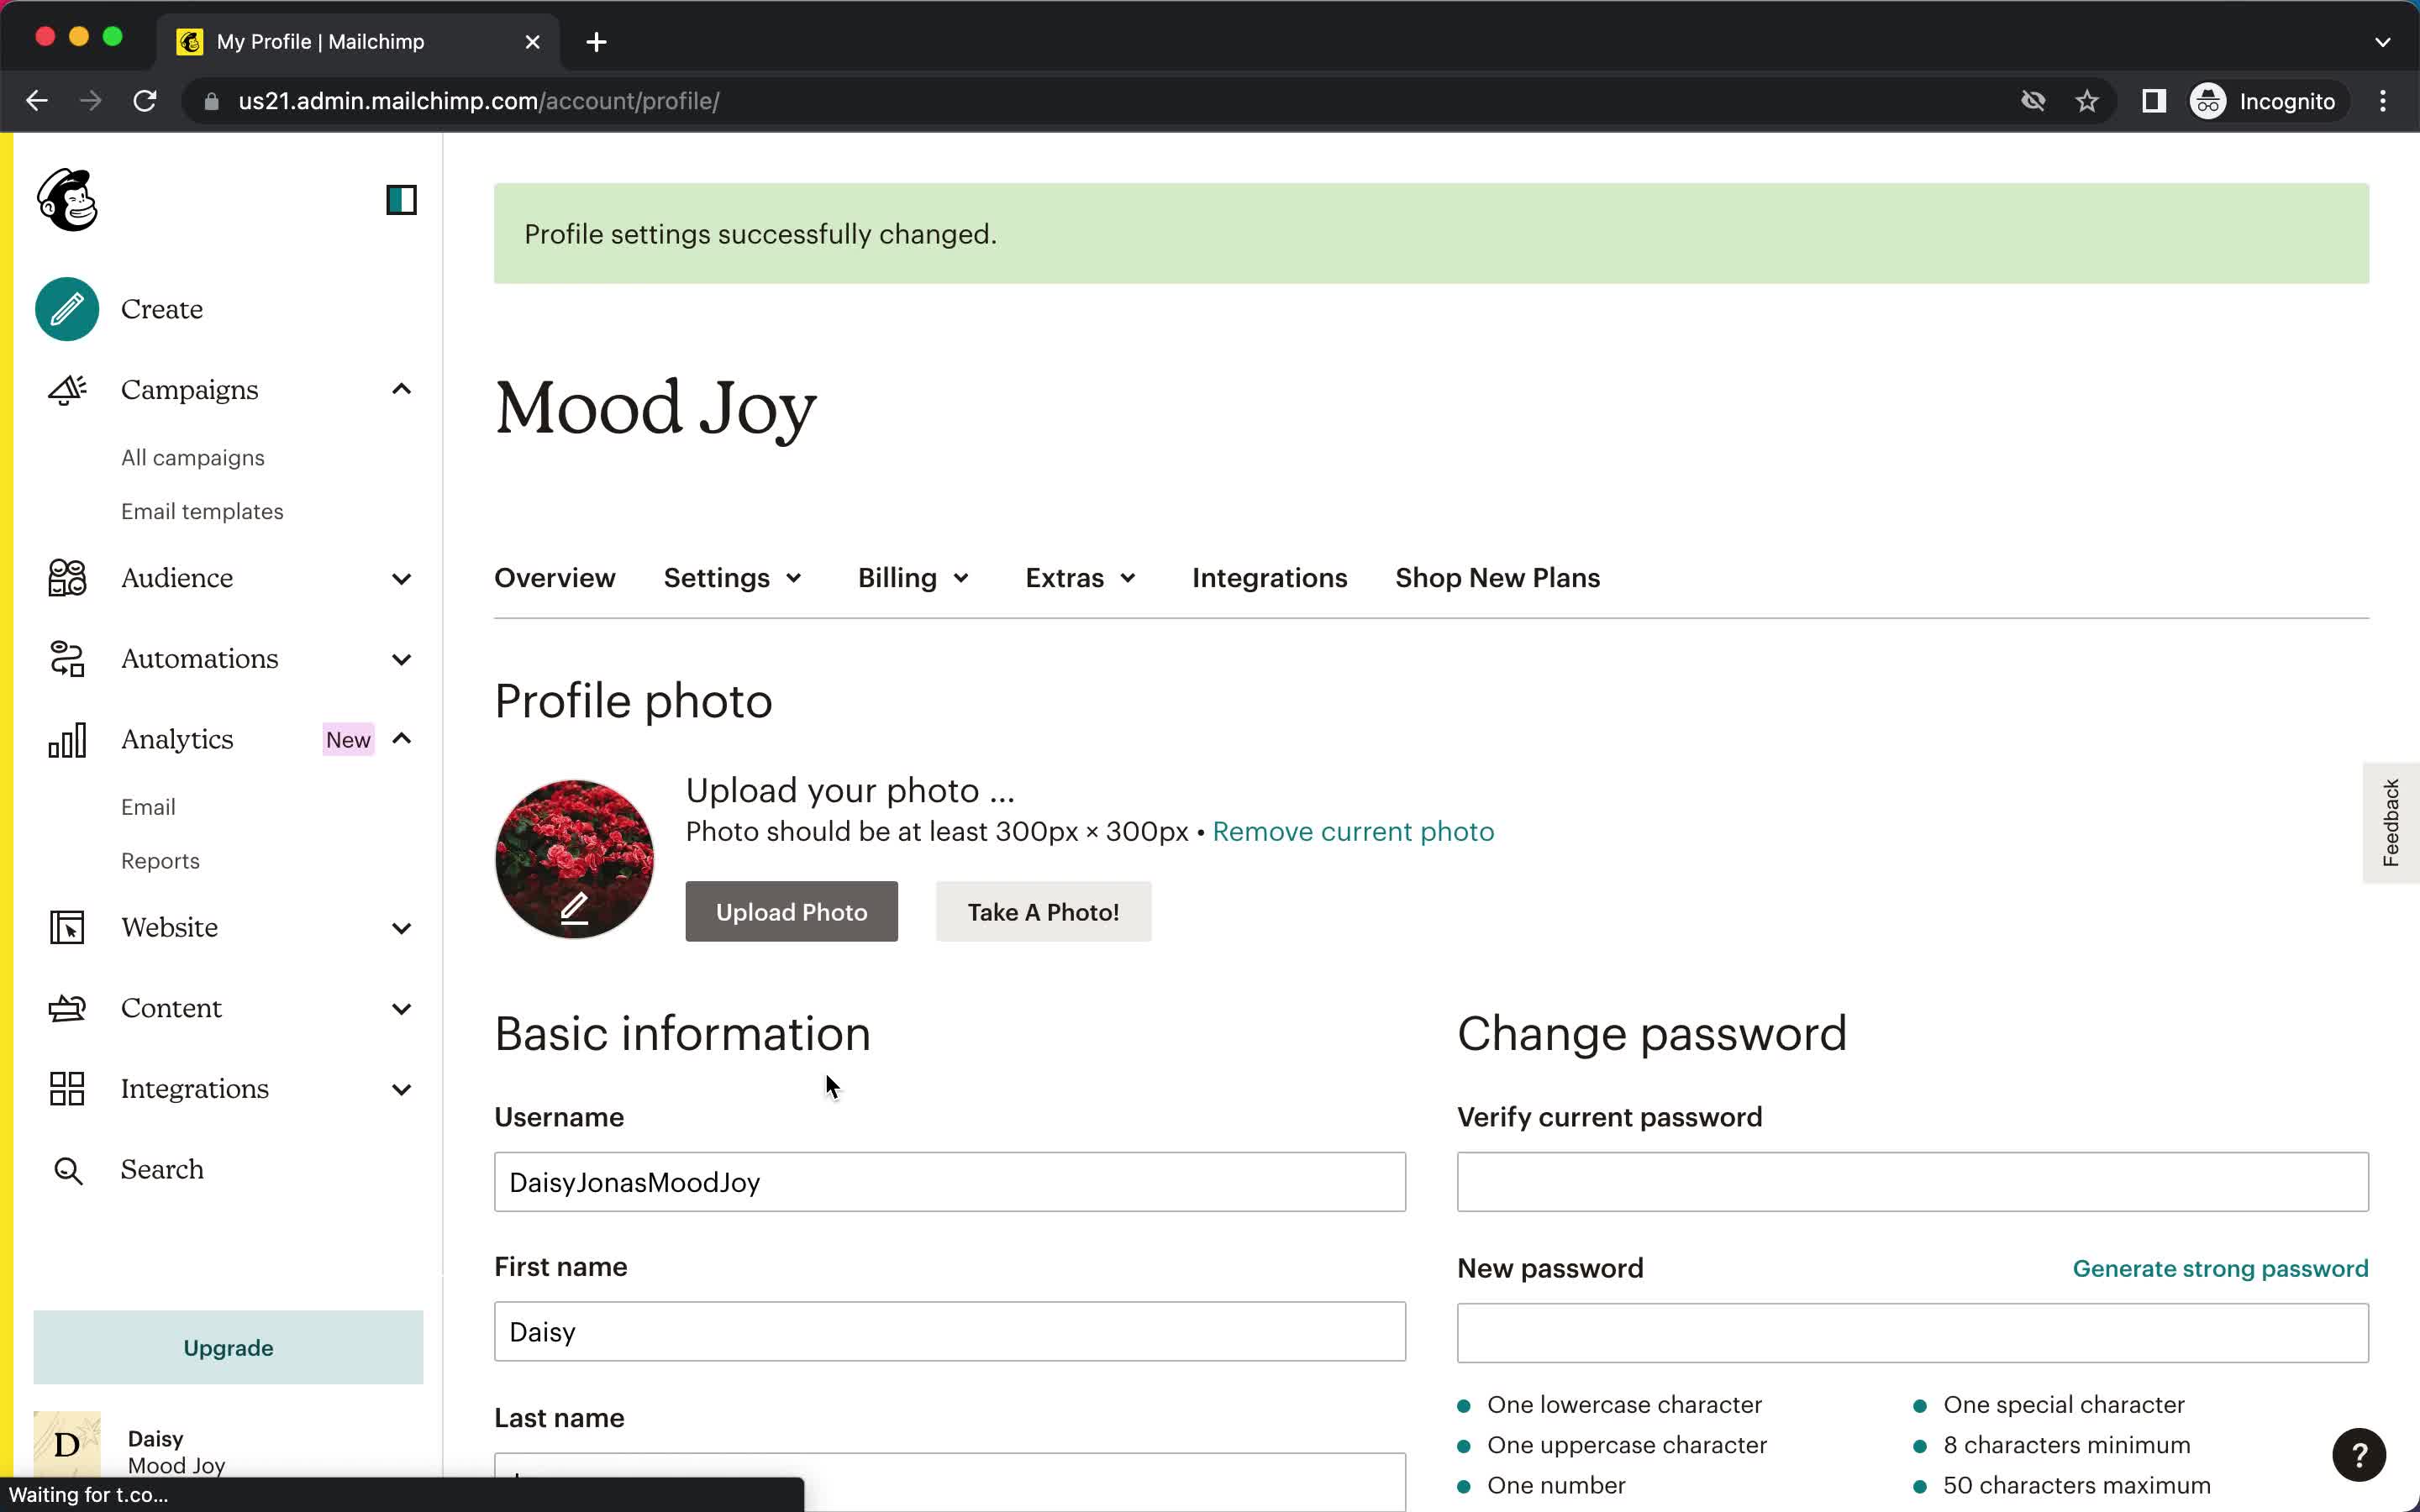Select the Create icon in sidebar

pyautogui.click(x=66, y=308)
